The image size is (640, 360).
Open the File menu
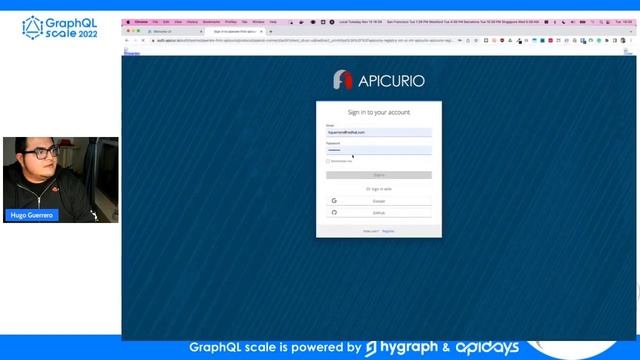point(155,22)
